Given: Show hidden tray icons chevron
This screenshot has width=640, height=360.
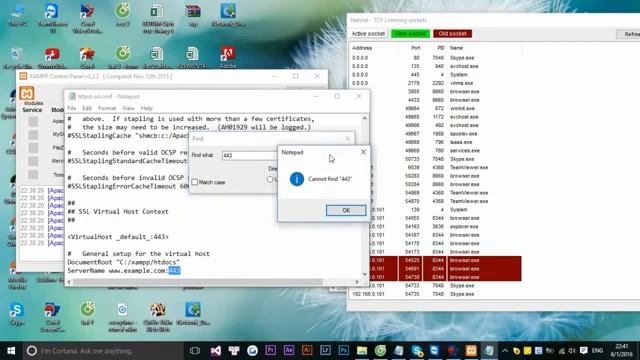Looking at the screenshot, I should pos(505,351).
